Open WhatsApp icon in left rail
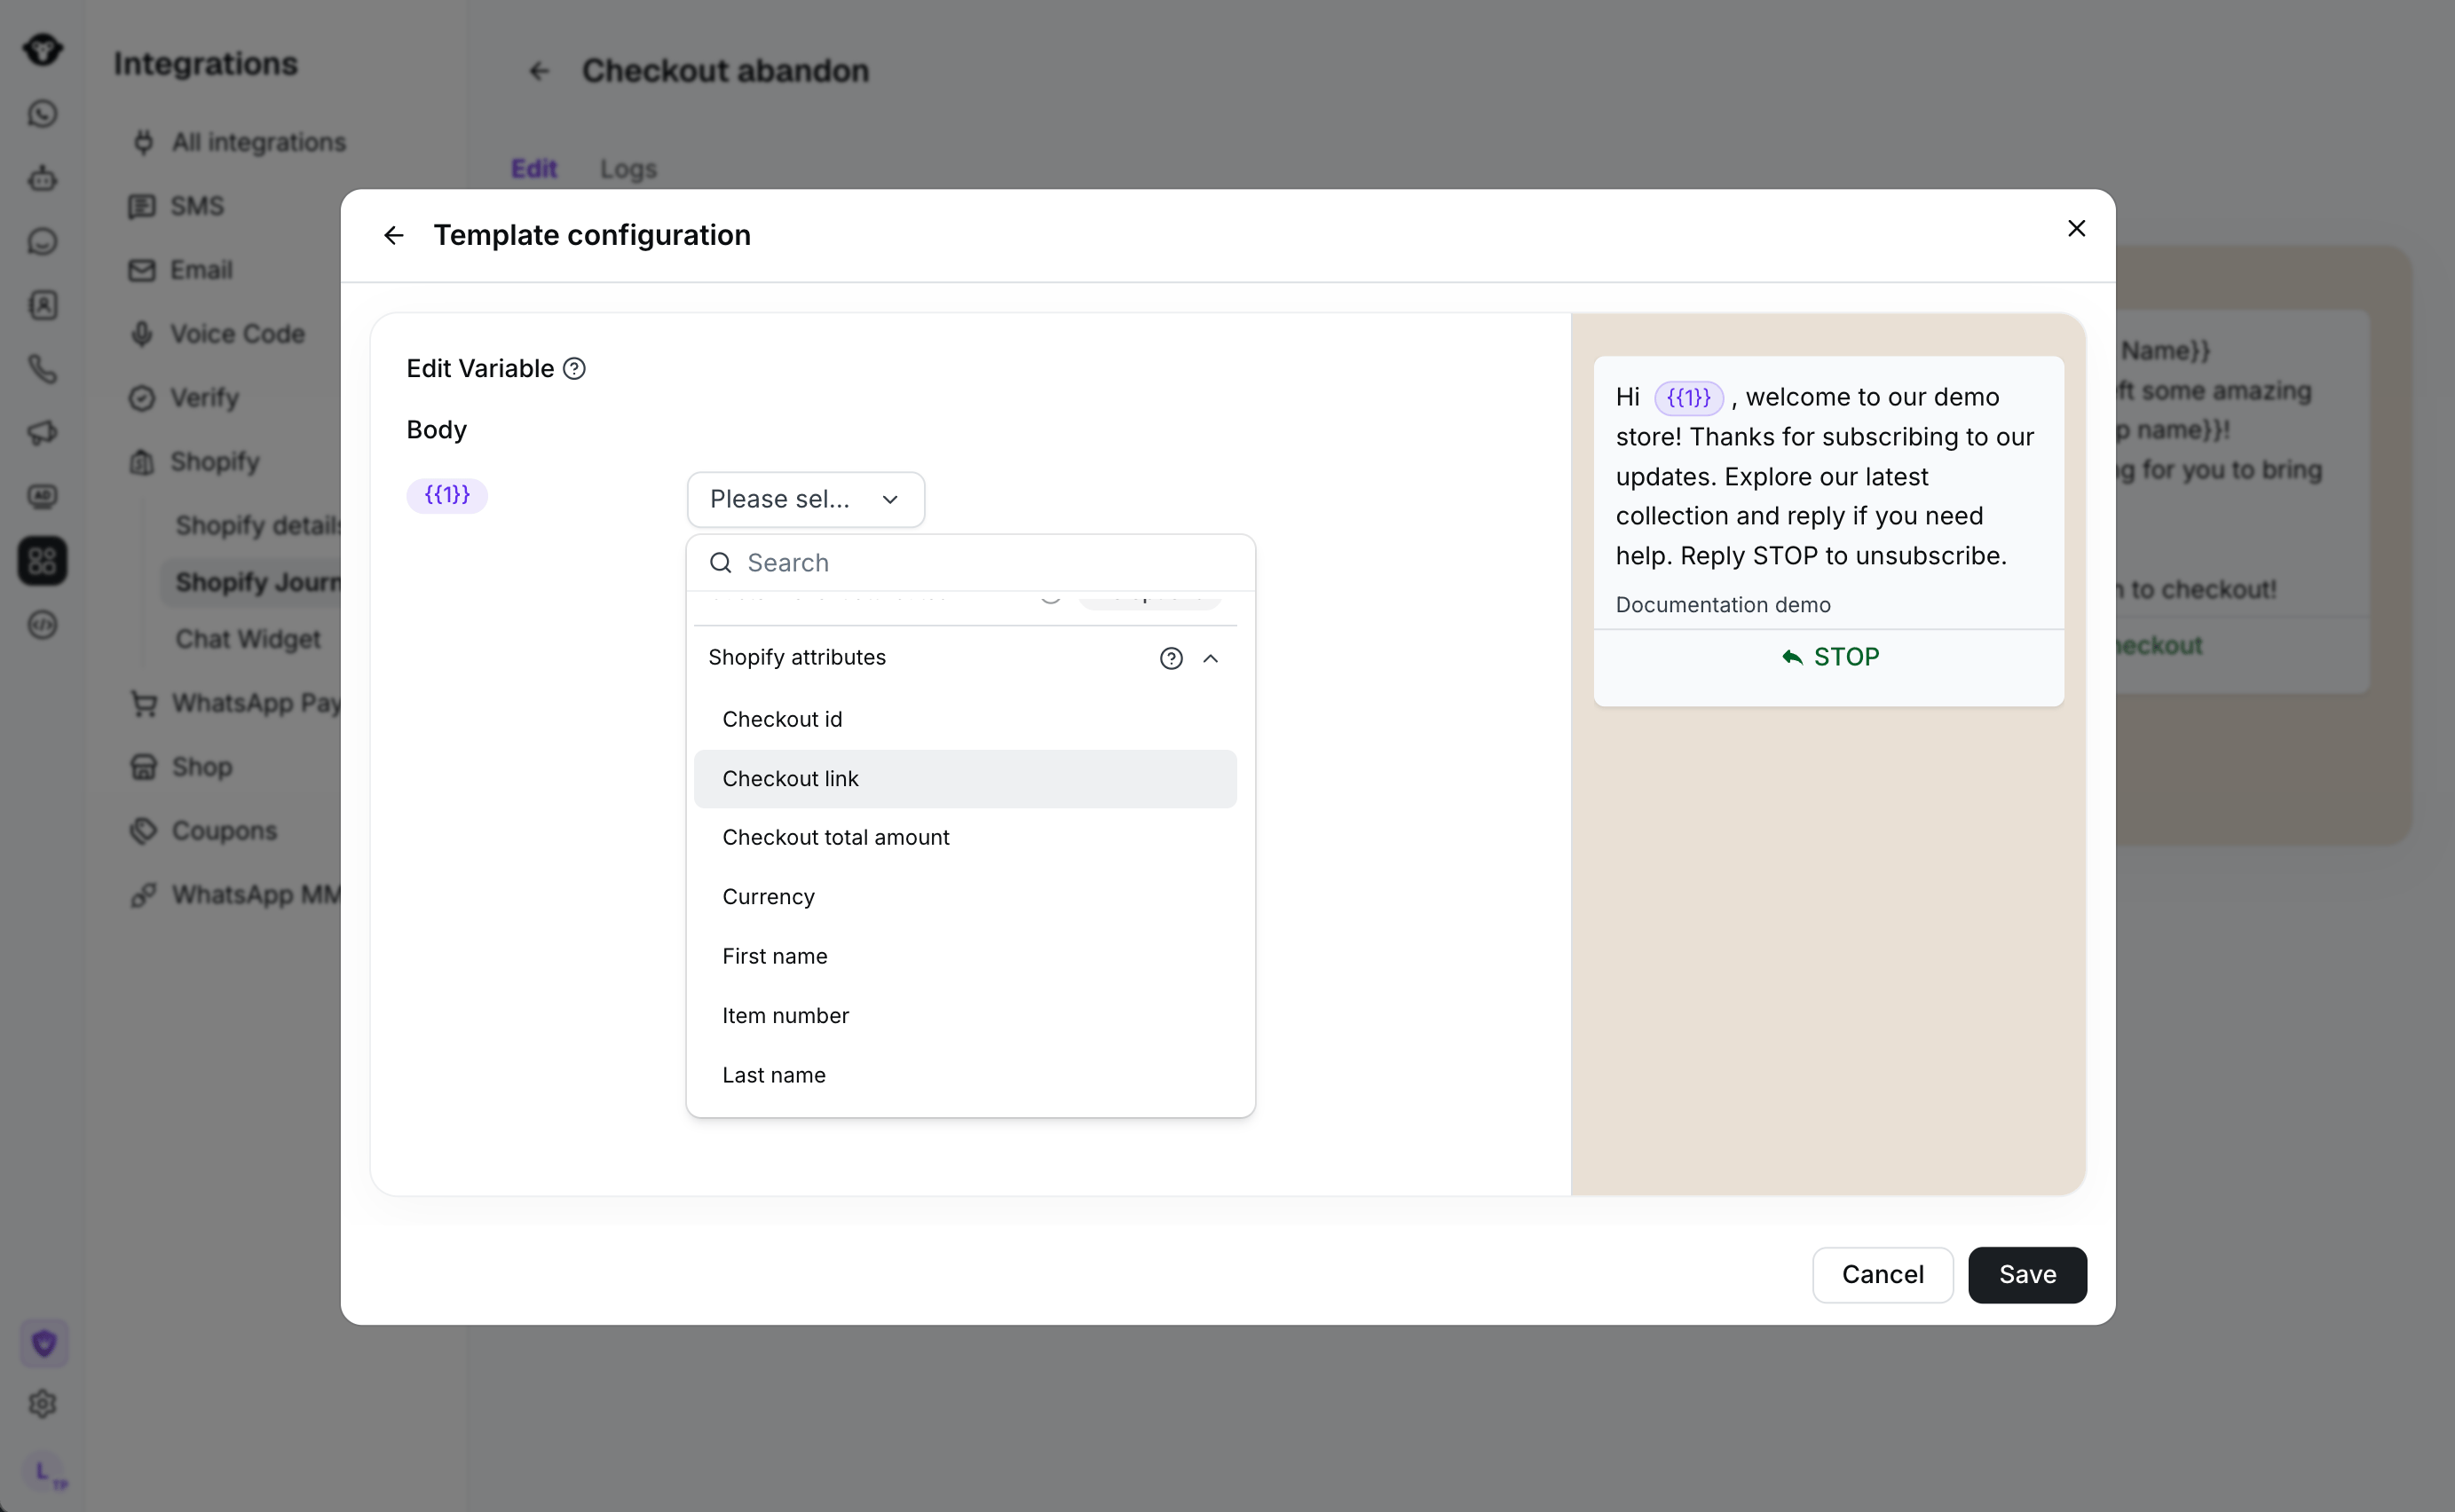This screenshot has height=1512, width=2455. (x=42, y=114)
